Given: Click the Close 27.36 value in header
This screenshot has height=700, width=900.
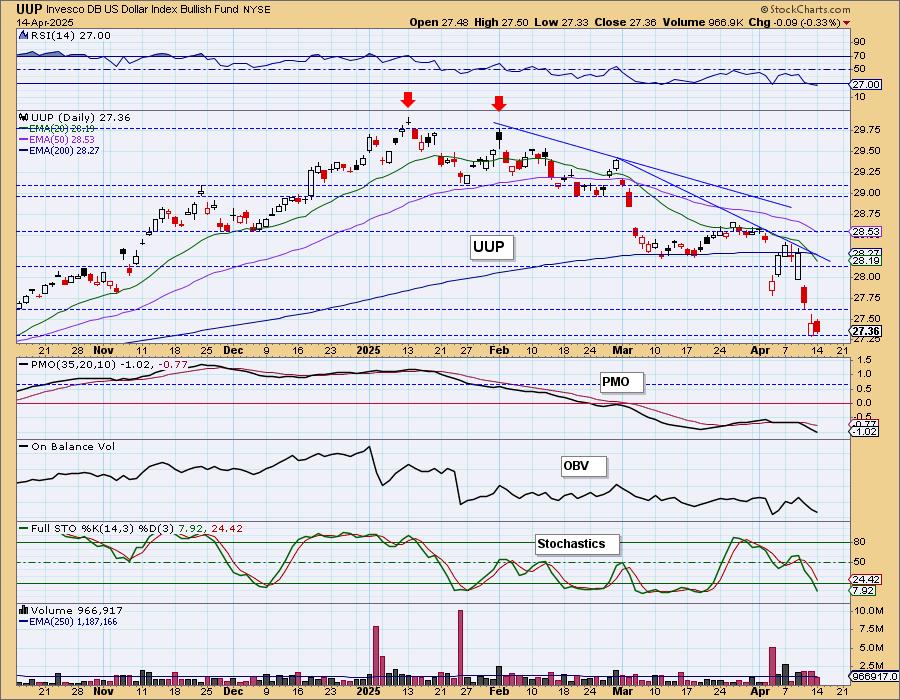Looking at the screenshot, I should [625, 22].
